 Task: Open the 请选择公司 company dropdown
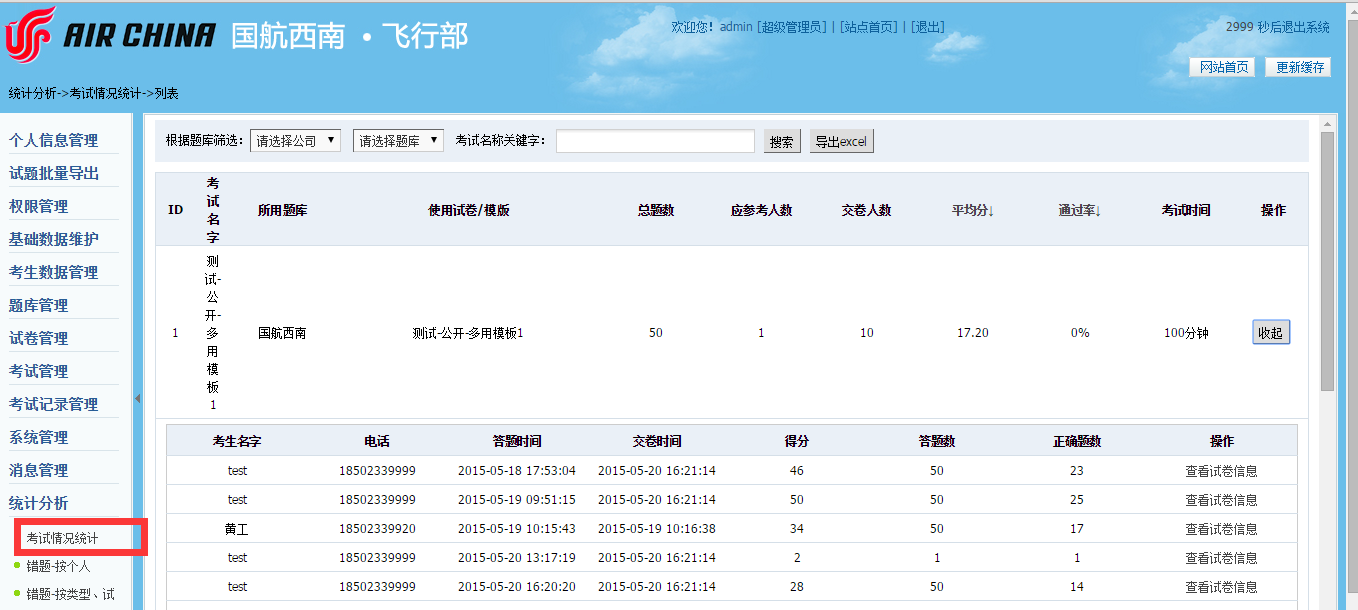click(296, 141)
